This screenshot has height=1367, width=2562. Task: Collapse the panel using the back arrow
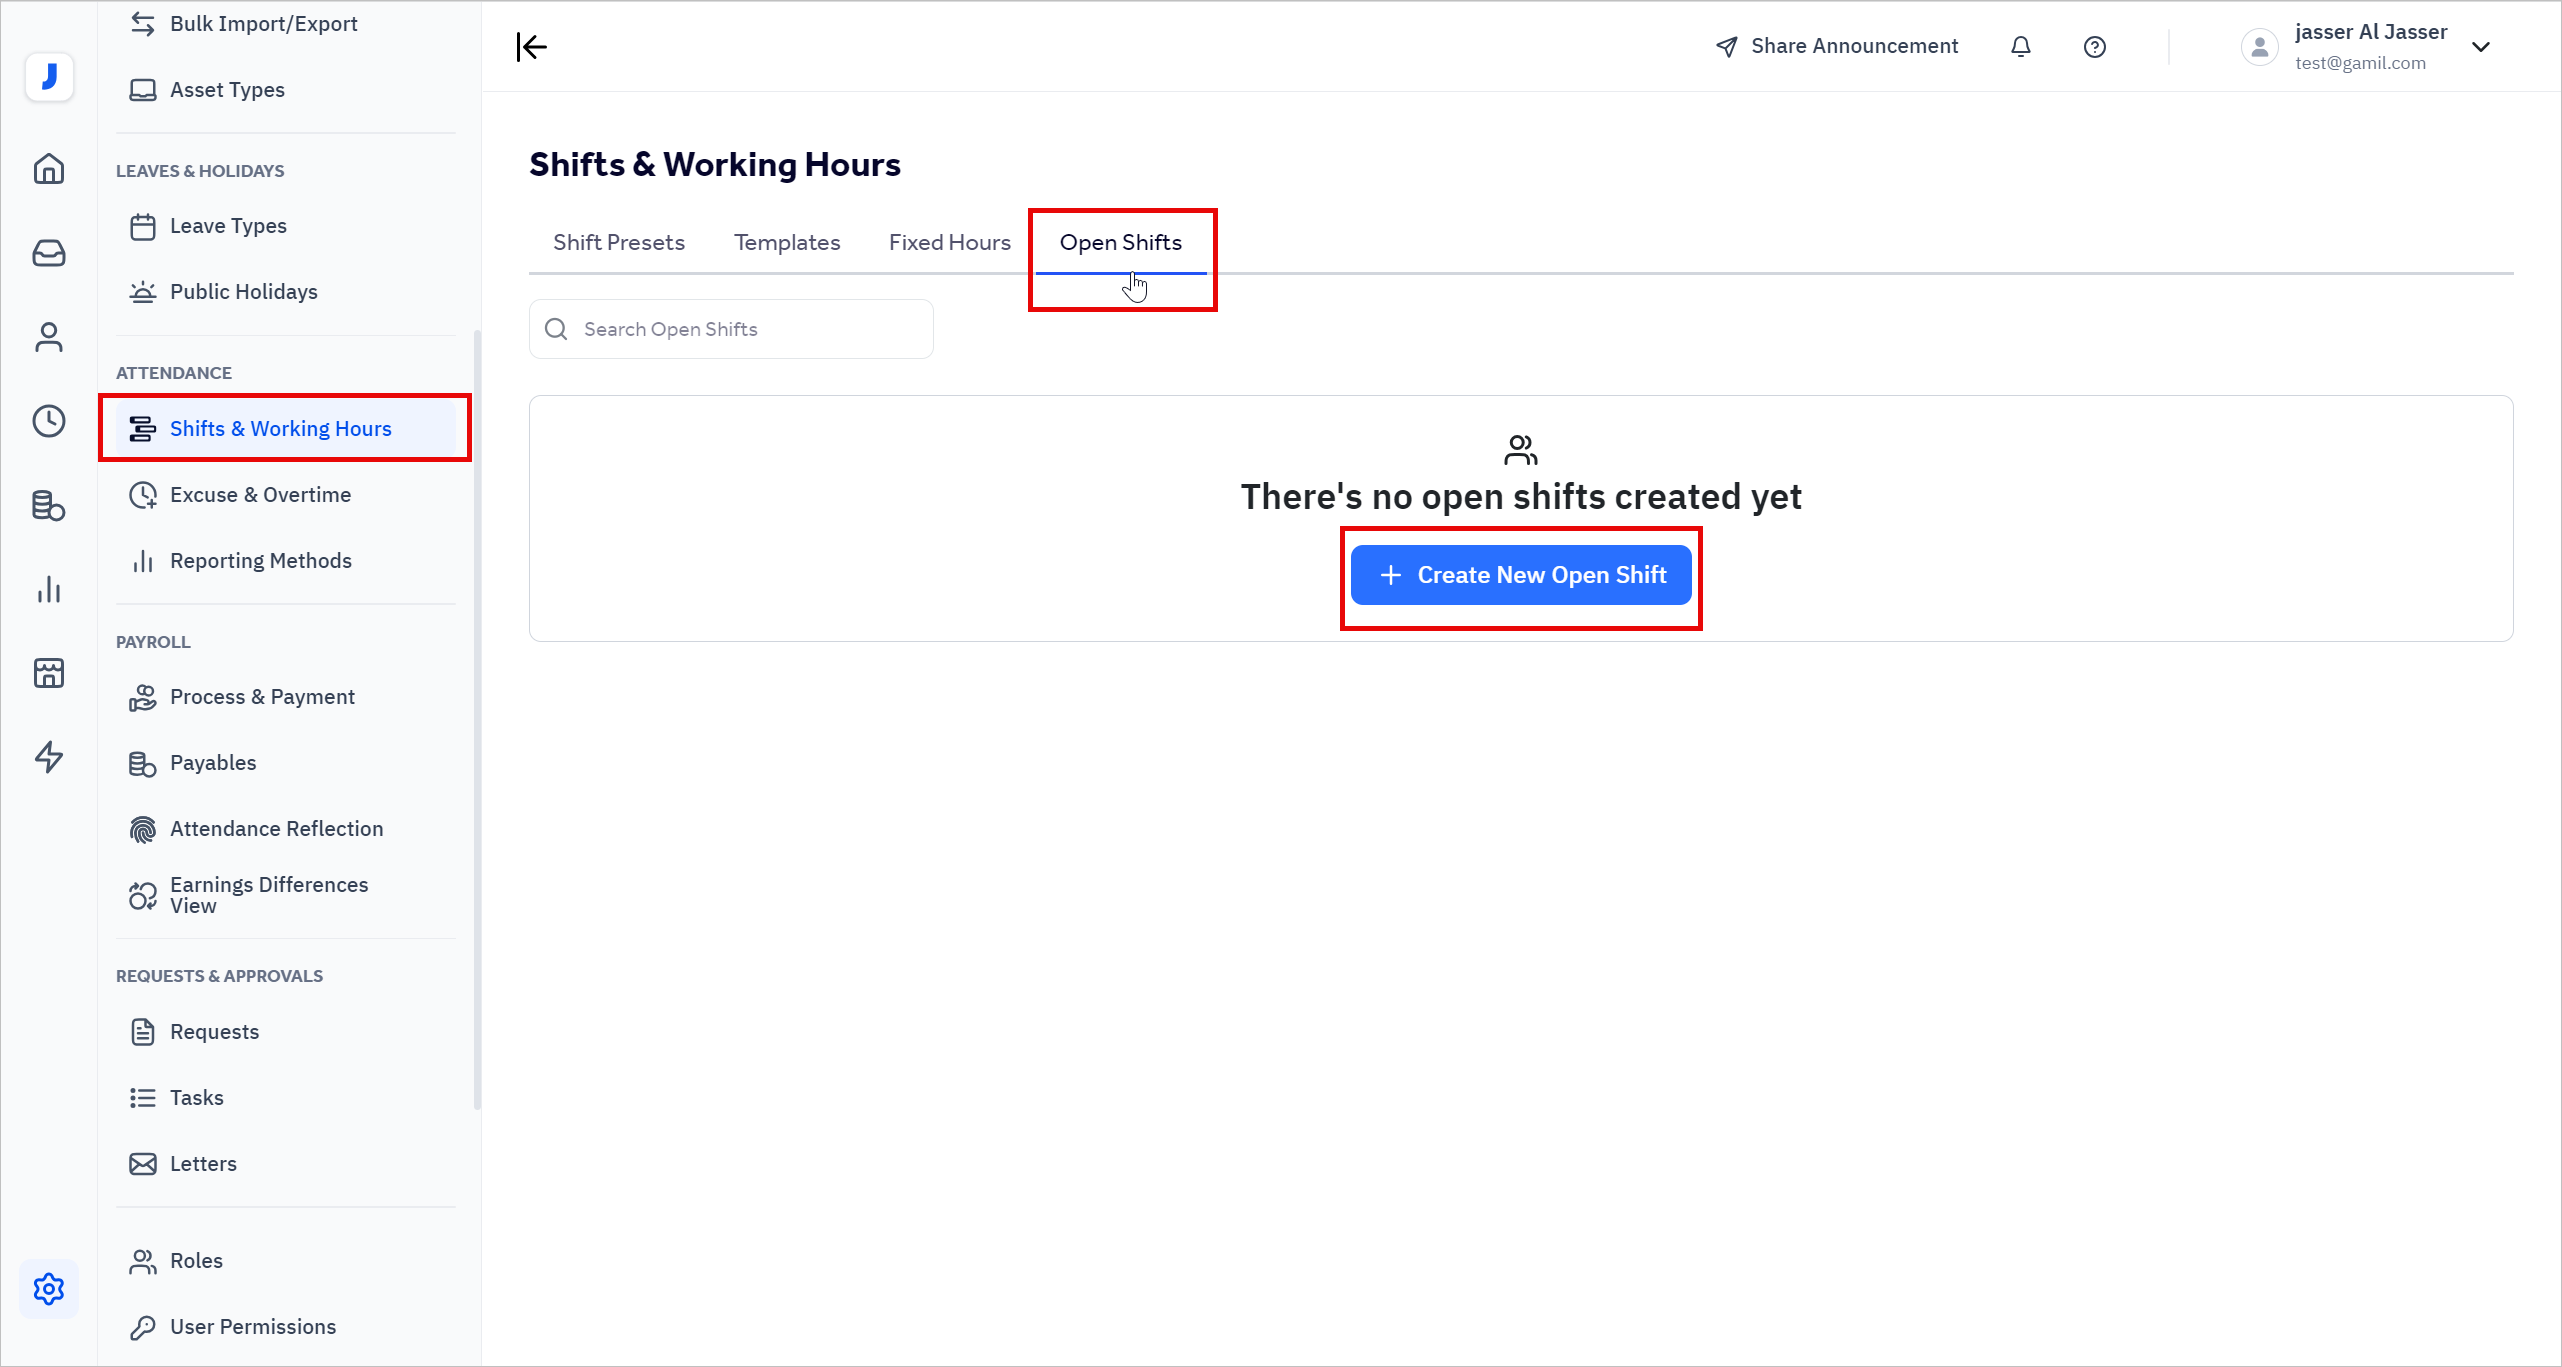[531, 46]
